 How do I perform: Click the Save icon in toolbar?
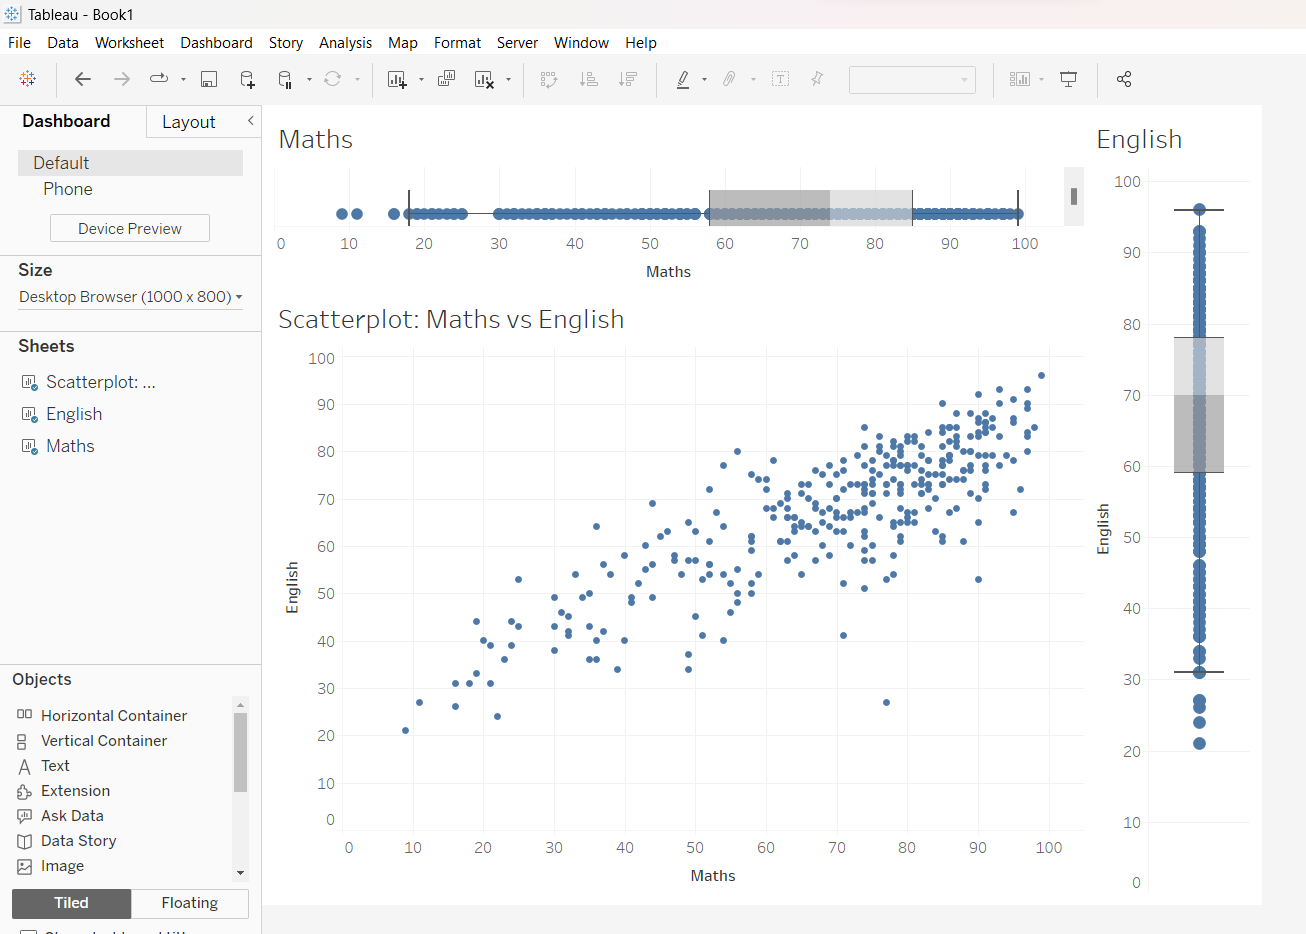point(209,79)
